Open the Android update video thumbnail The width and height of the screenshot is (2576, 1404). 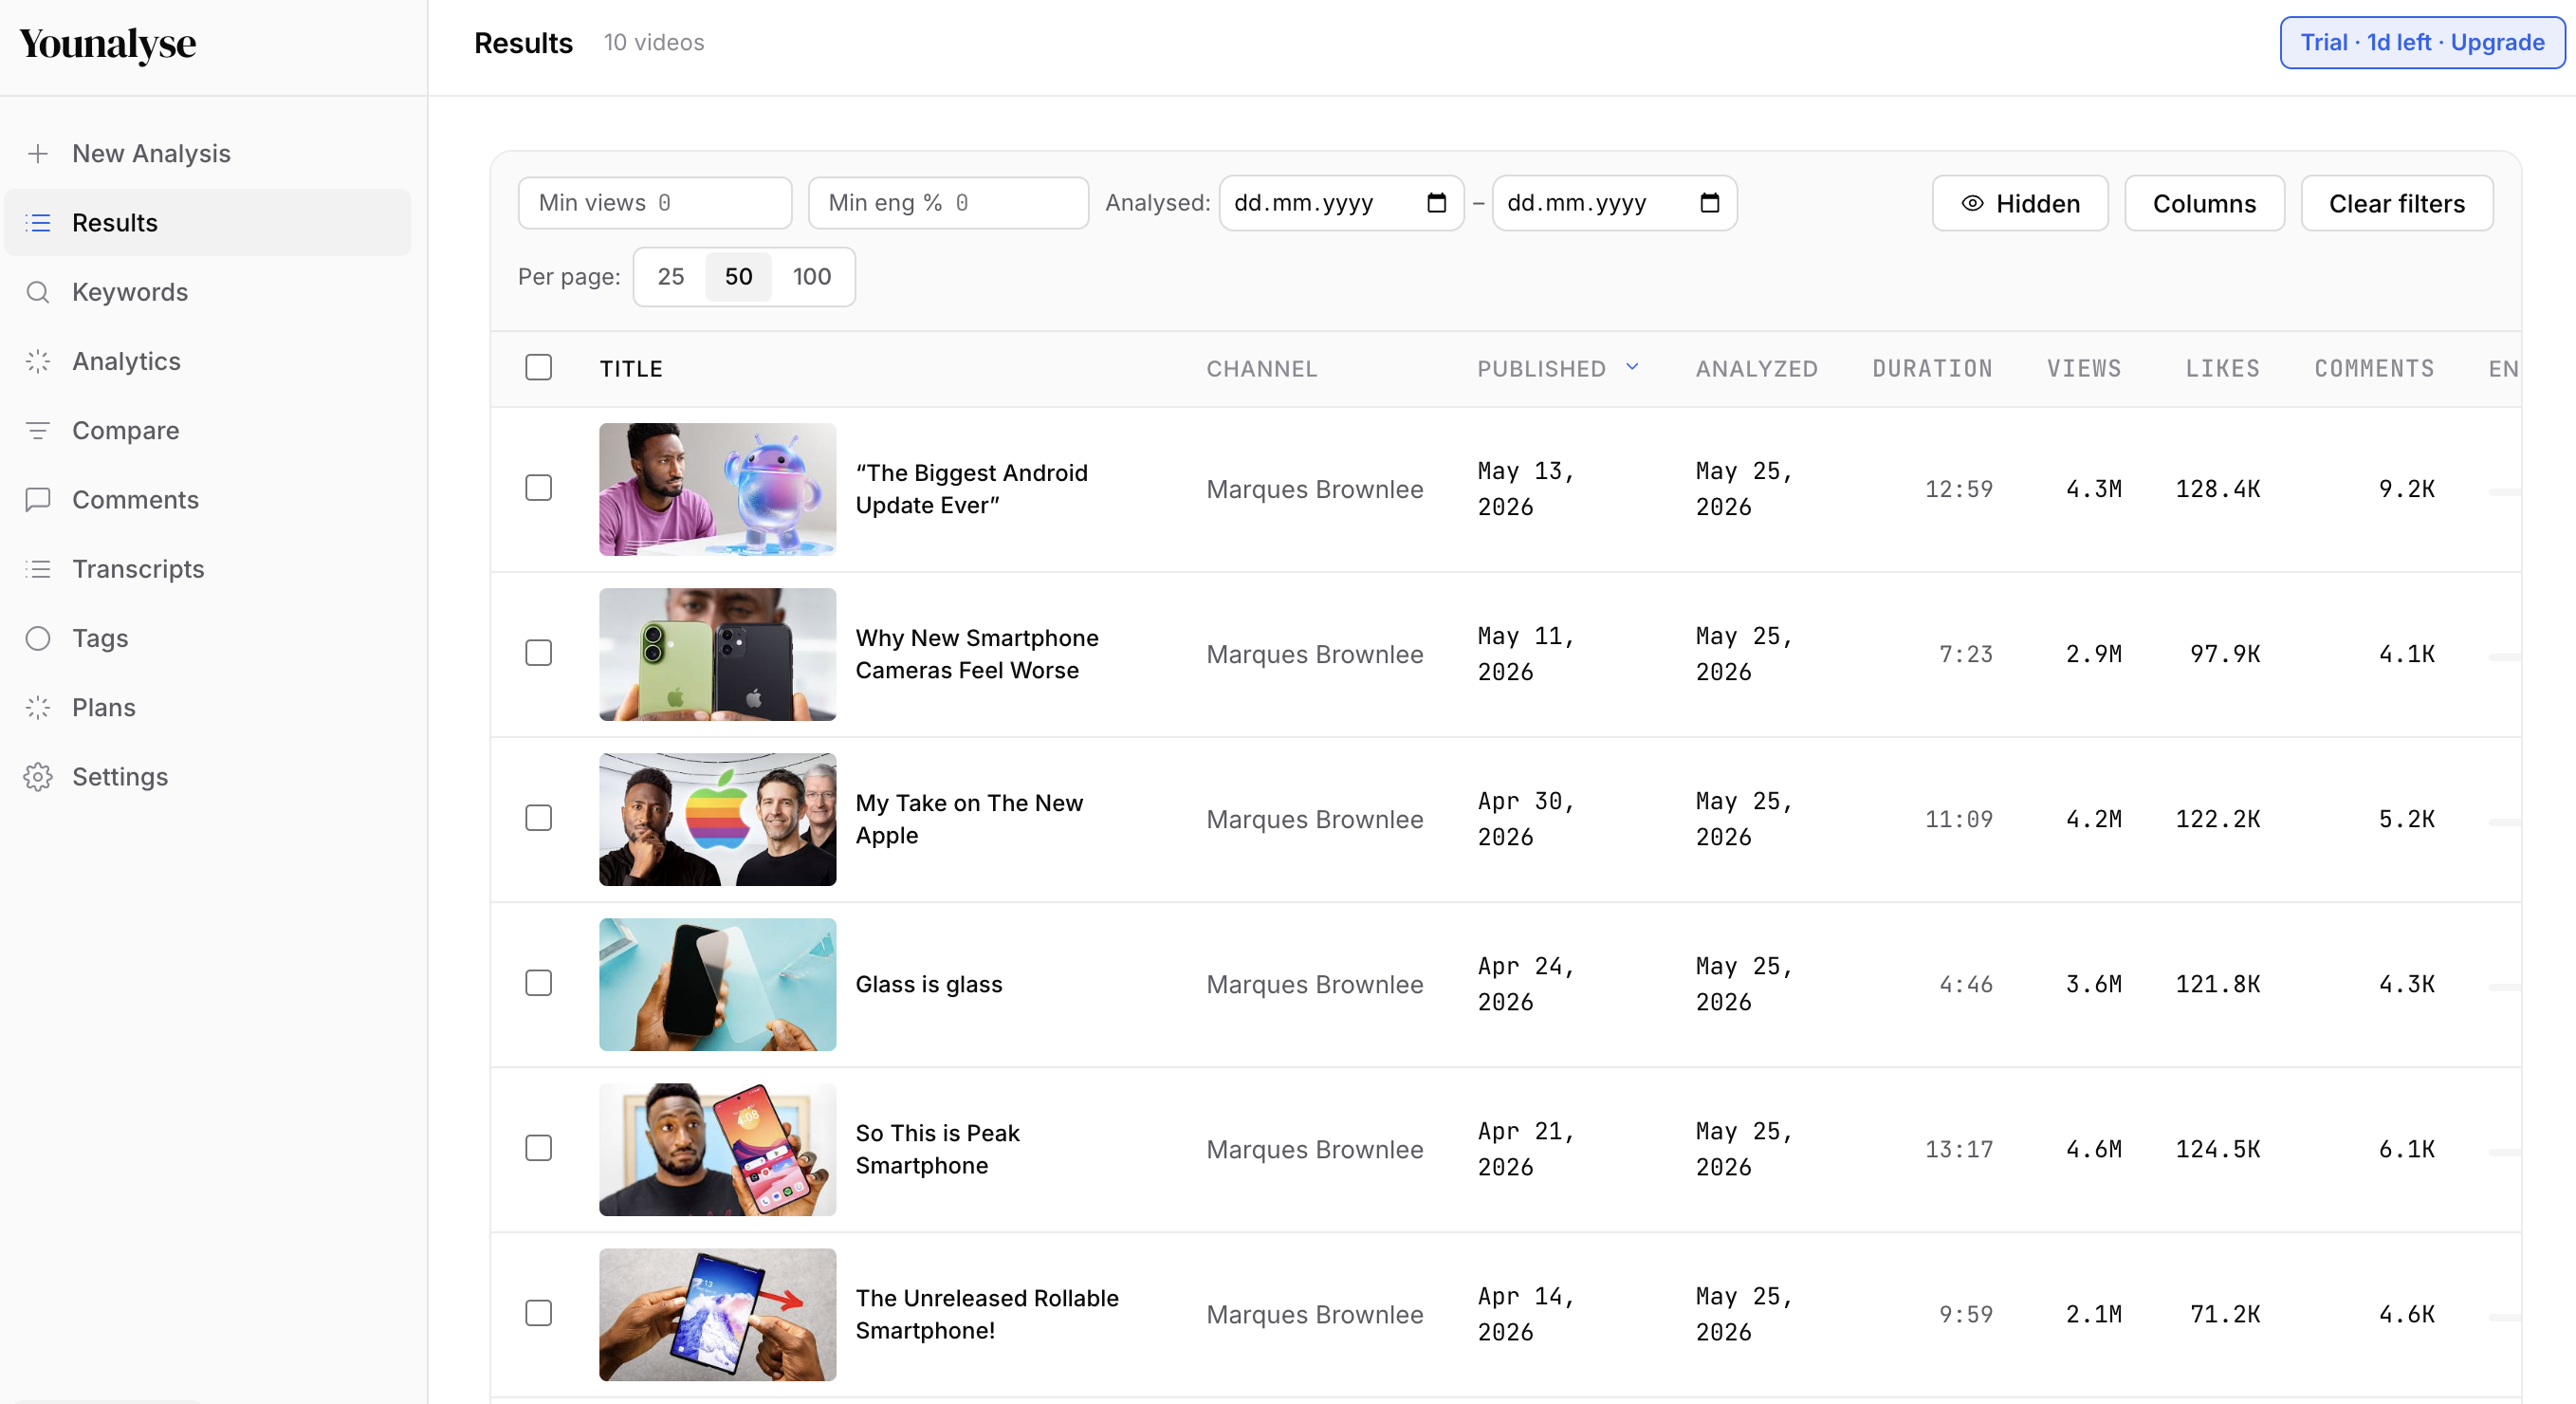pyautogui.click(x=717, y=489)
